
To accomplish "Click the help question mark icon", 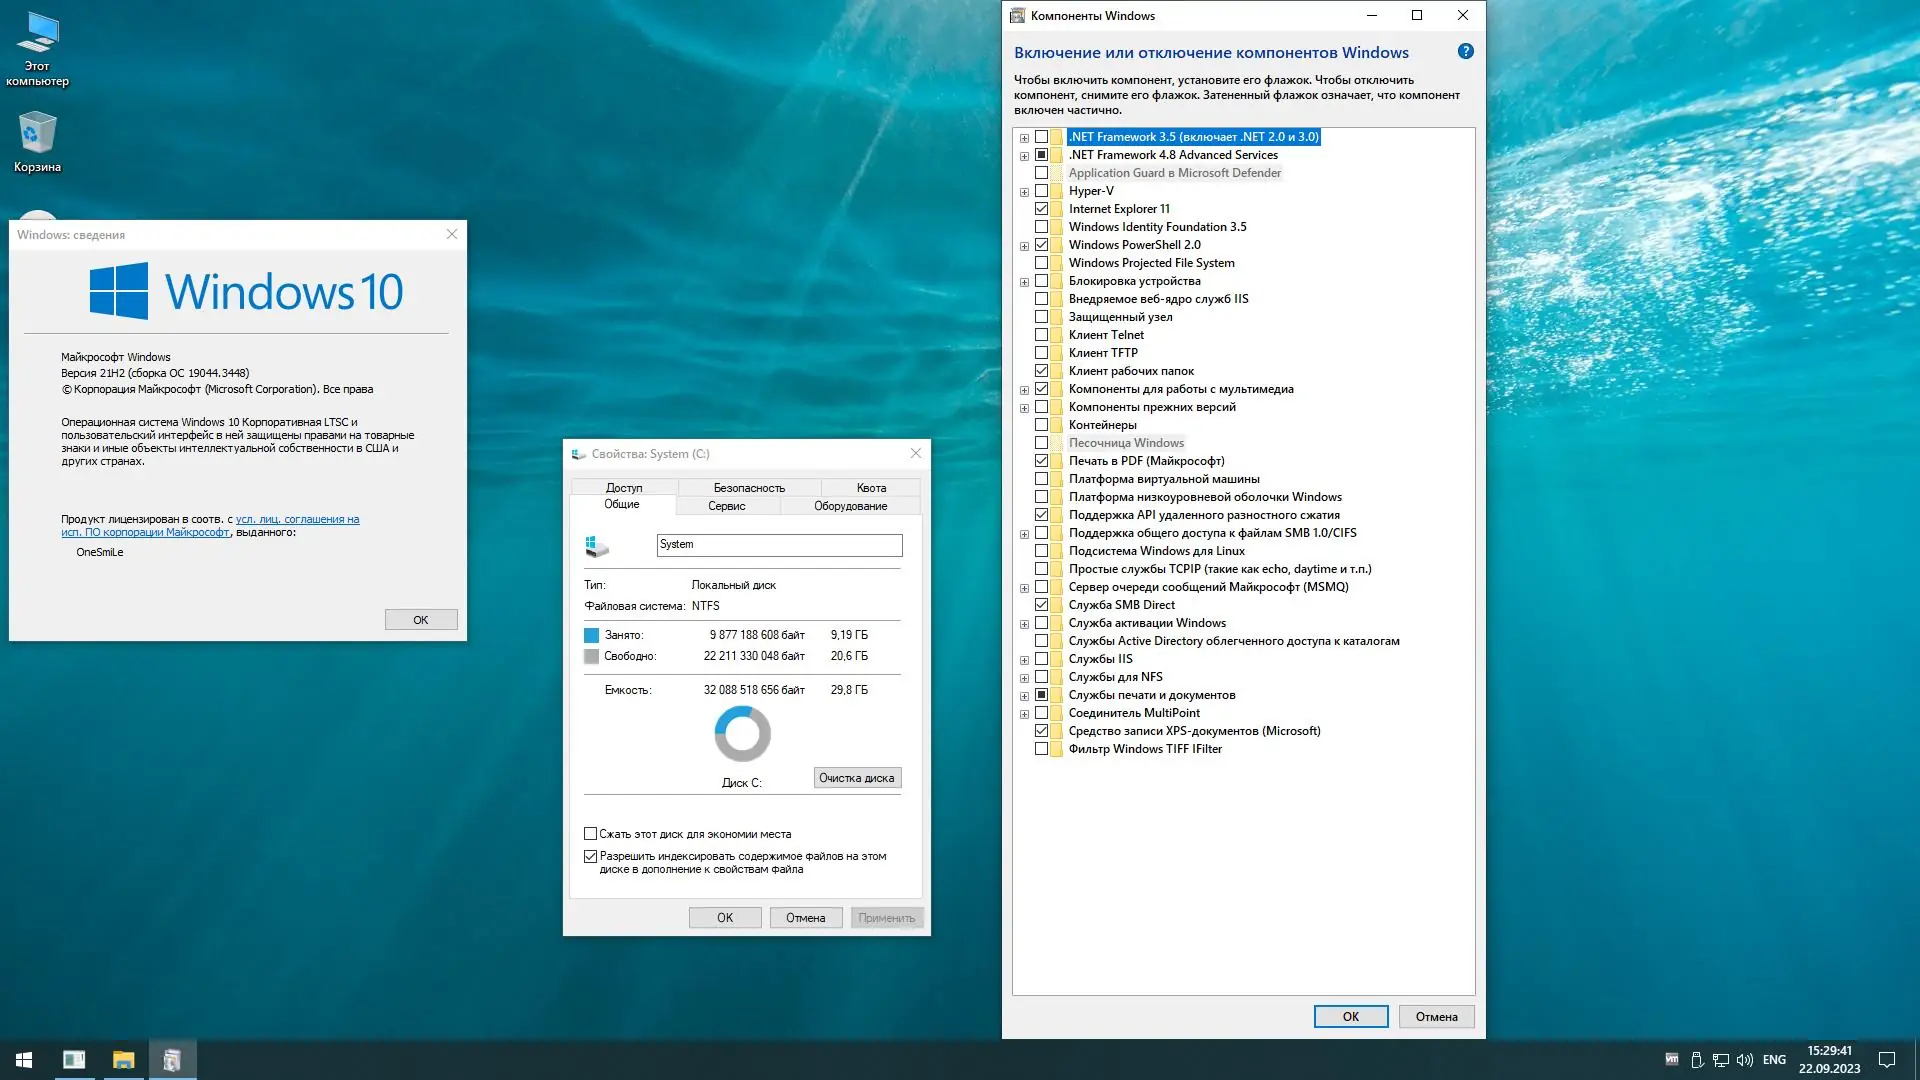I will point(1465,52).
